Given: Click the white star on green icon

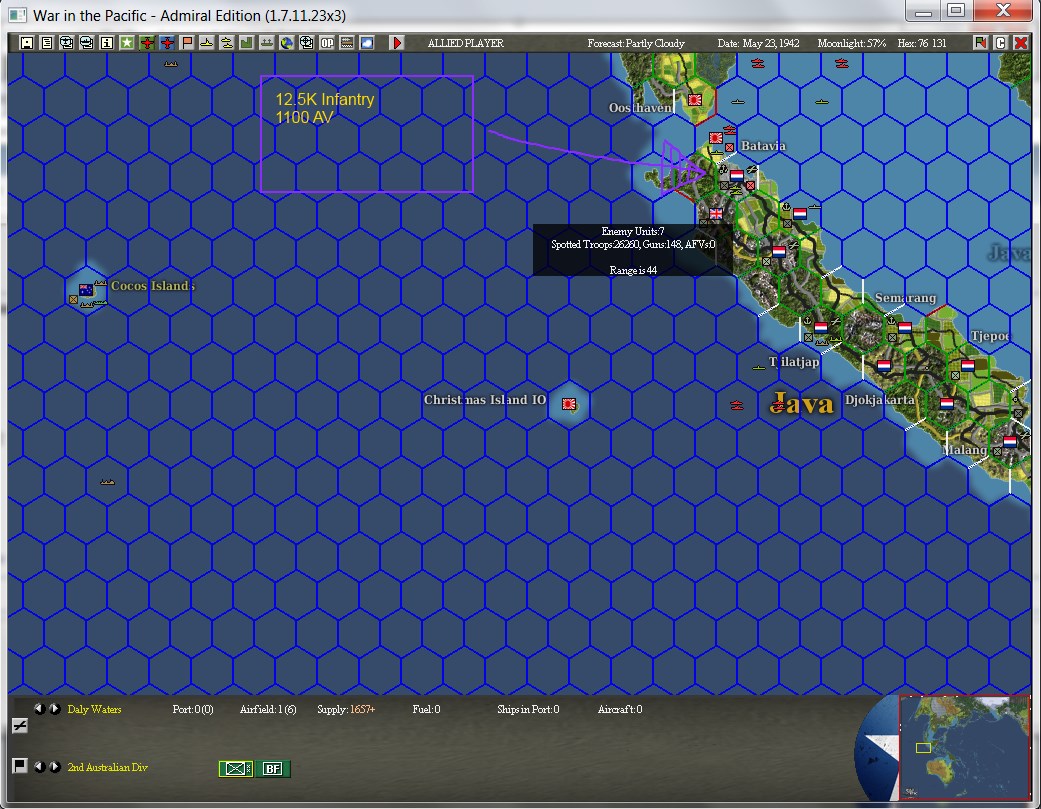Looking at the screenshot, I should tap(127, 43).
